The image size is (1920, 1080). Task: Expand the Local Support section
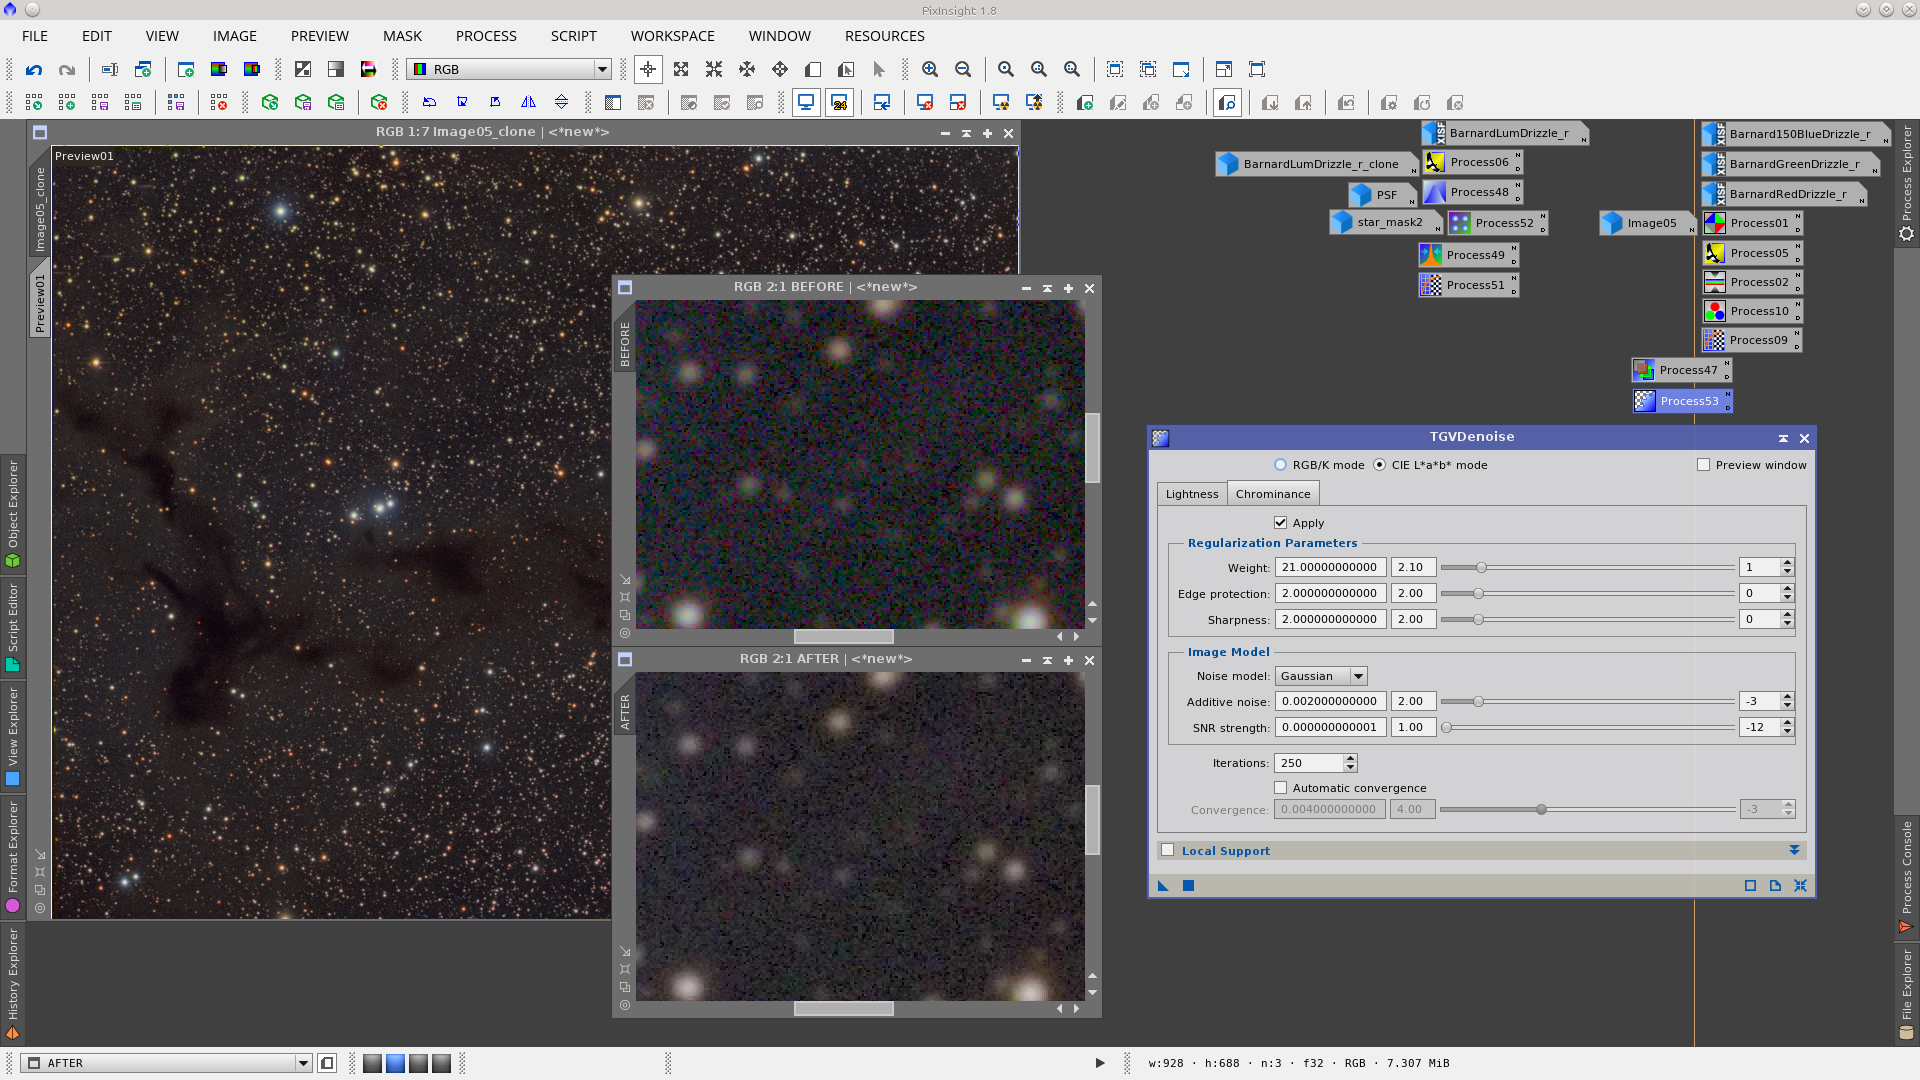tap(1794, 851)
